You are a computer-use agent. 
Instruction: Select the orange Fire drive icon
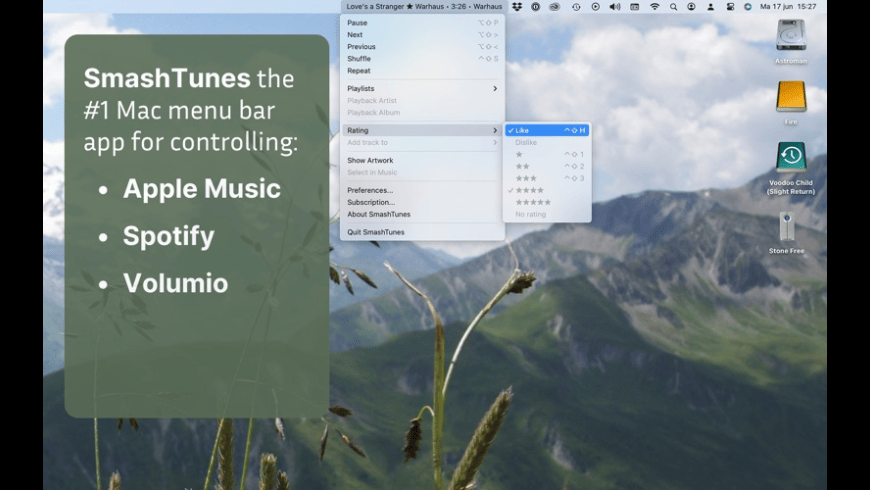[791, 97]
